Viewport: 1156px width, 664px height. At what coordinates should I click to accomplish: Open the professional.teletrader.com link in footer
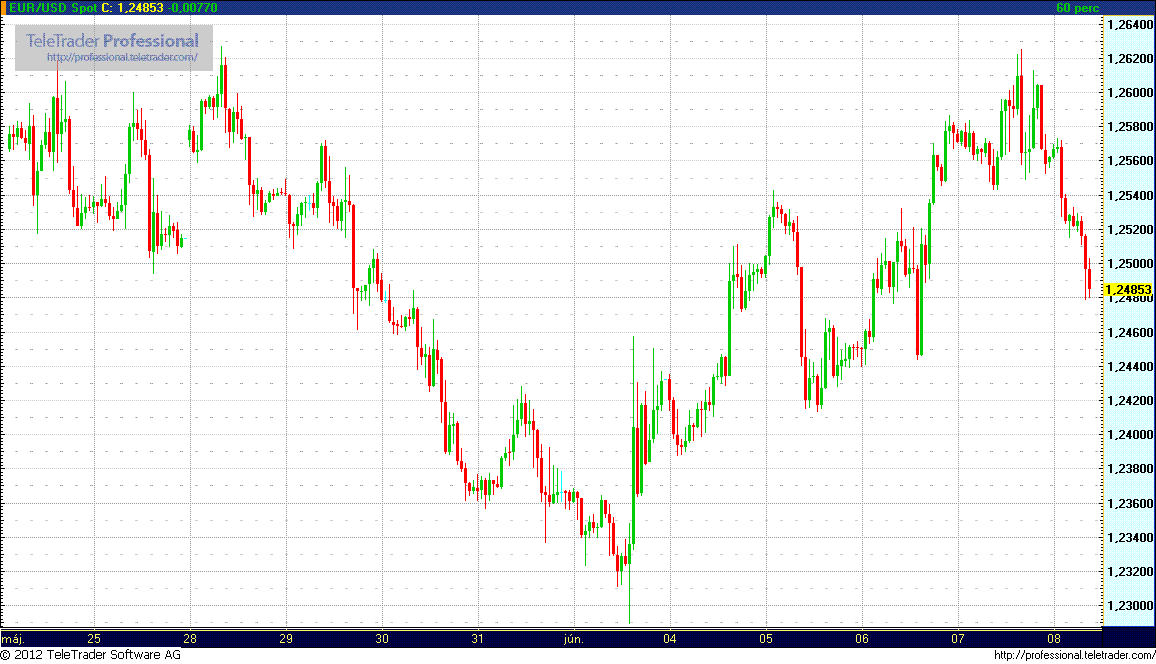(x=1074, y=655)
